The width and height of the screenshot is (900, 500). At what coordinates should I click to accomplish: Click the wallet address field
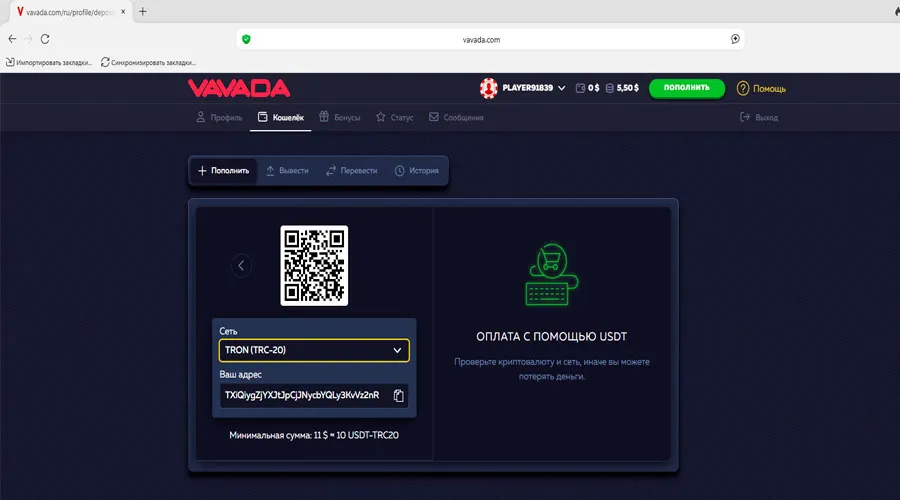point(314,396)
